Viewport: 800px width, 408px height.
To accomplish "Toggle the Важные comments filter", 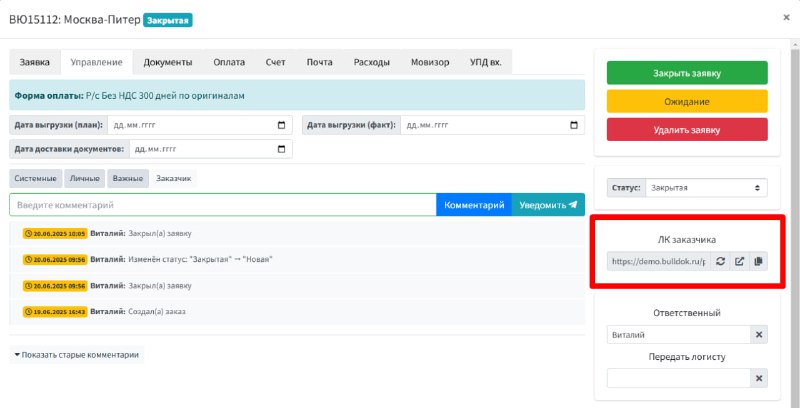I will pyautogui.click(x=128, y=178).
